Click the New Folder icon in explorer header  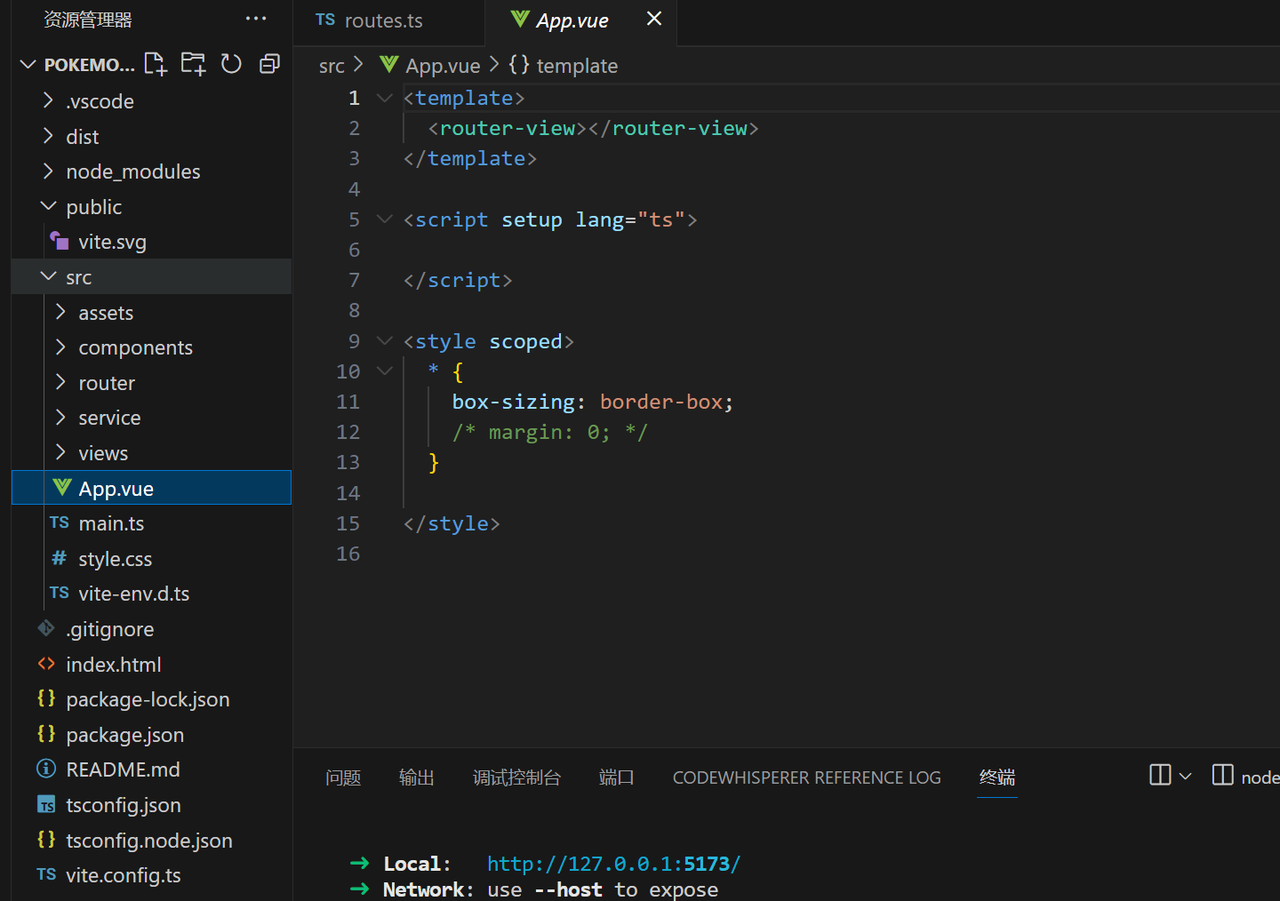point(193,64)
